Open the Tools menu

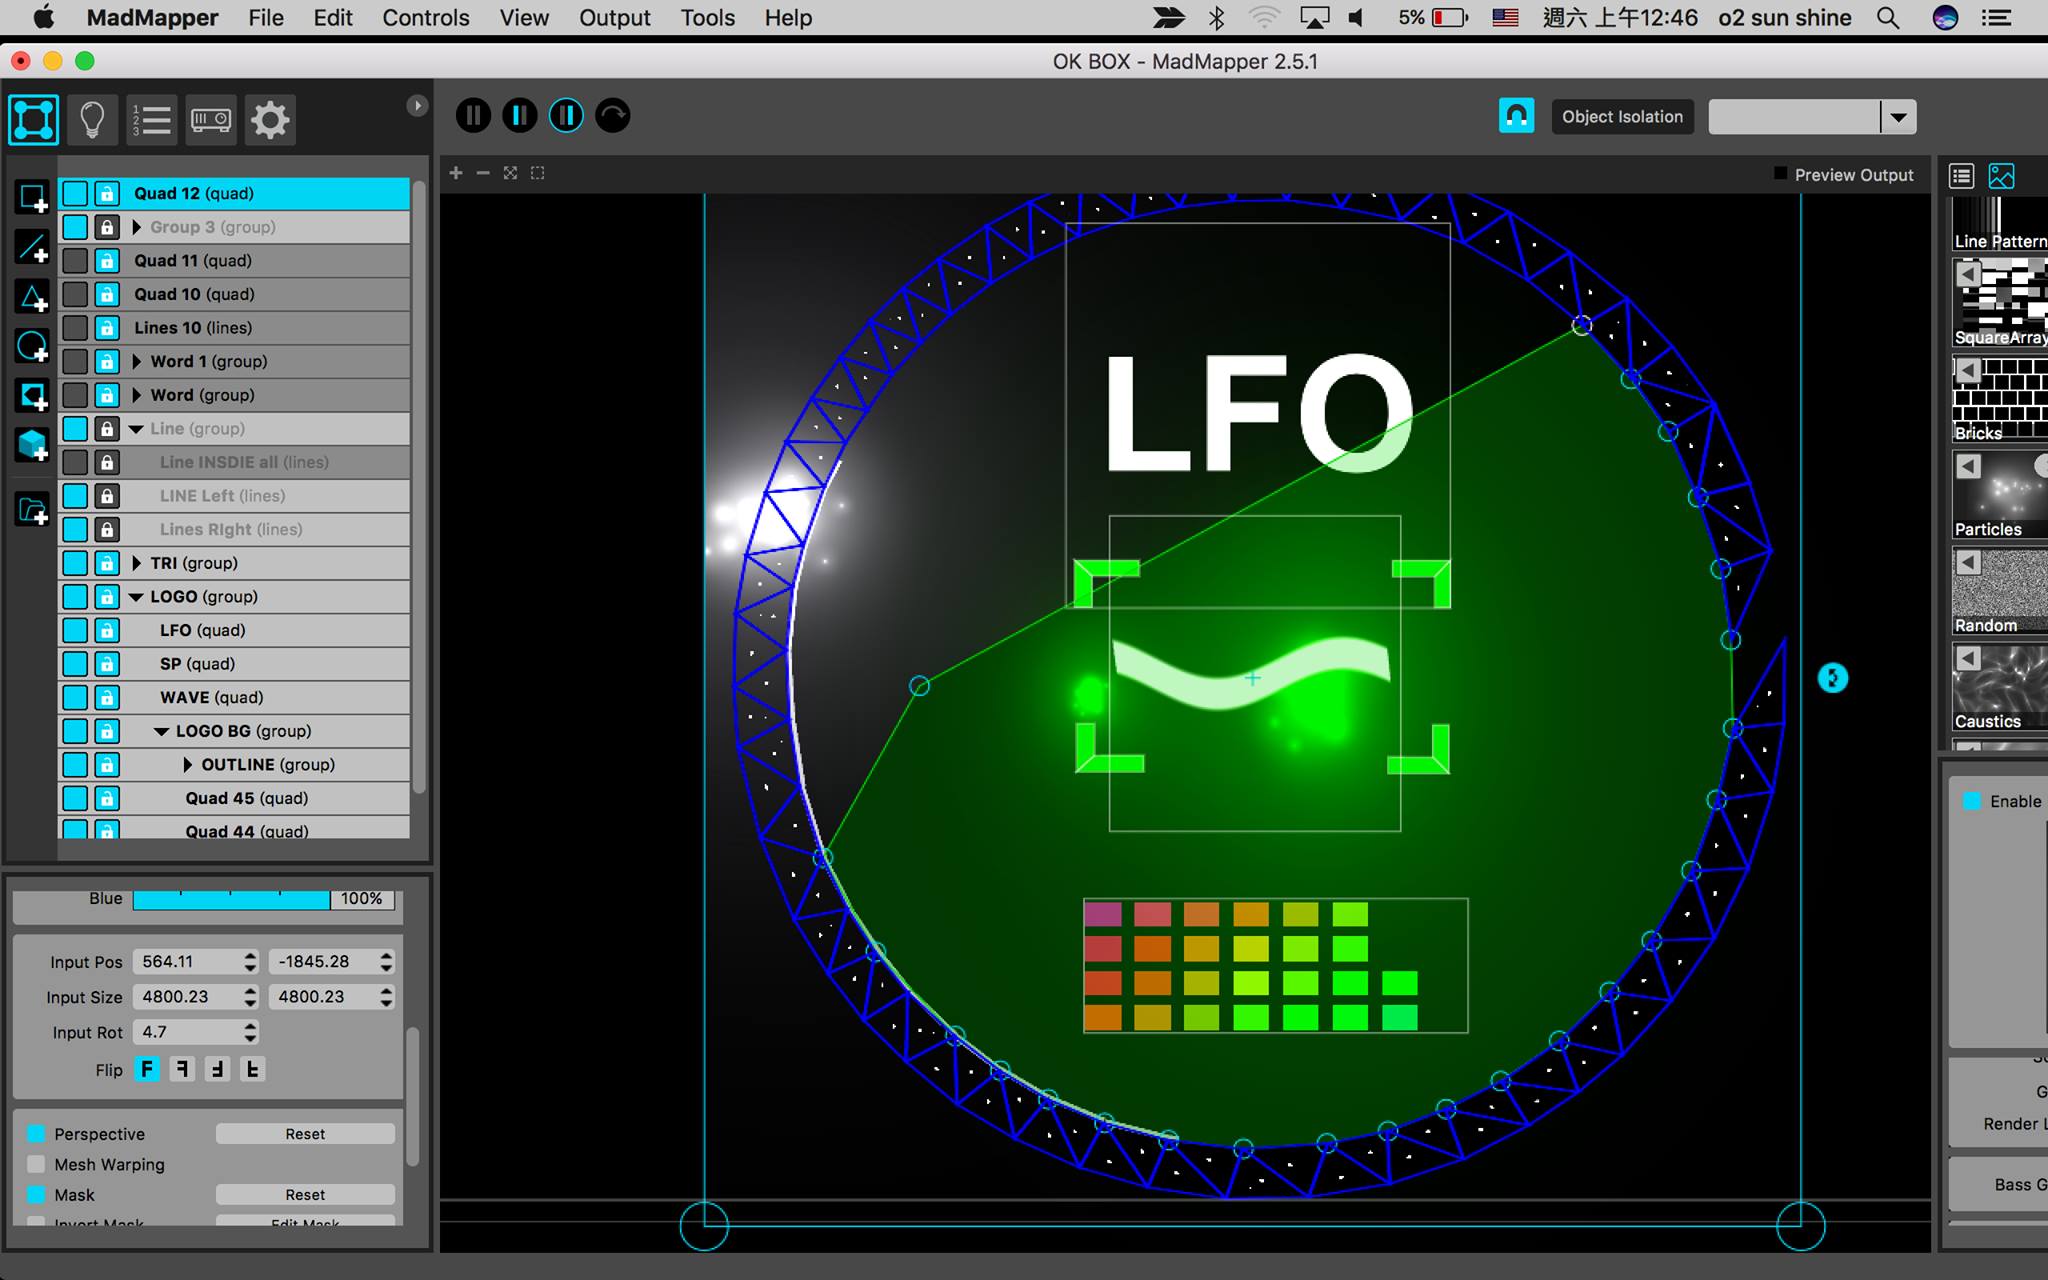coord(708,18)
